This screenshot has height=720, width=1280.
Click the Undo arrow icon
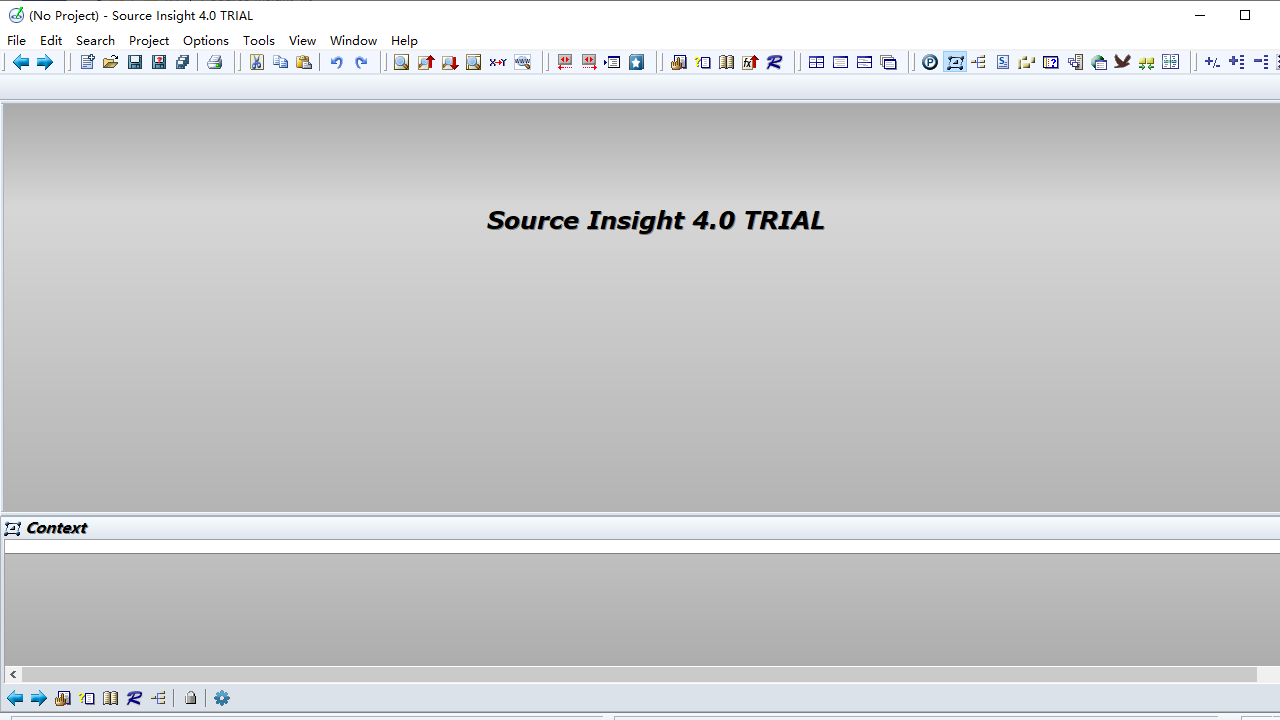[x=337, y=62]
